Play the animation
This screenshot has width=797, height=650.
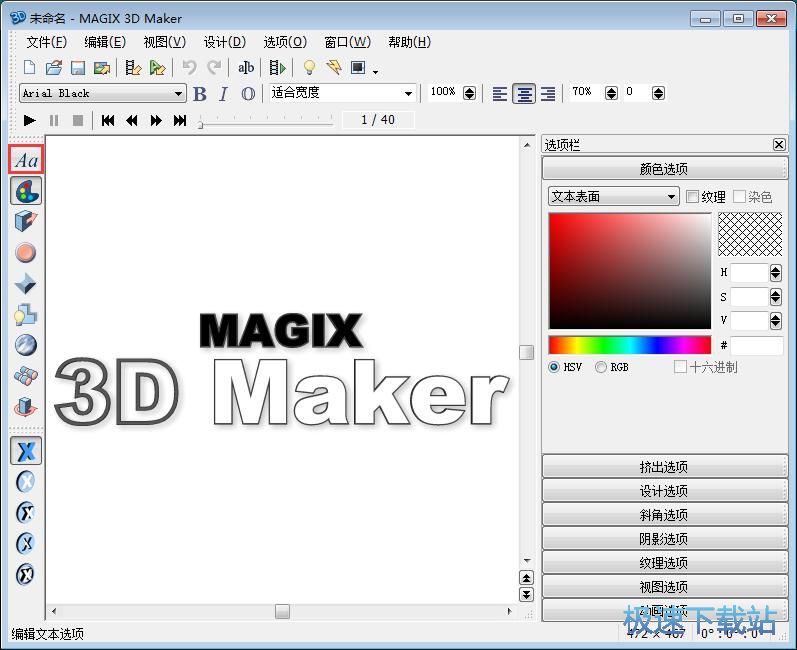pos(29,120)
